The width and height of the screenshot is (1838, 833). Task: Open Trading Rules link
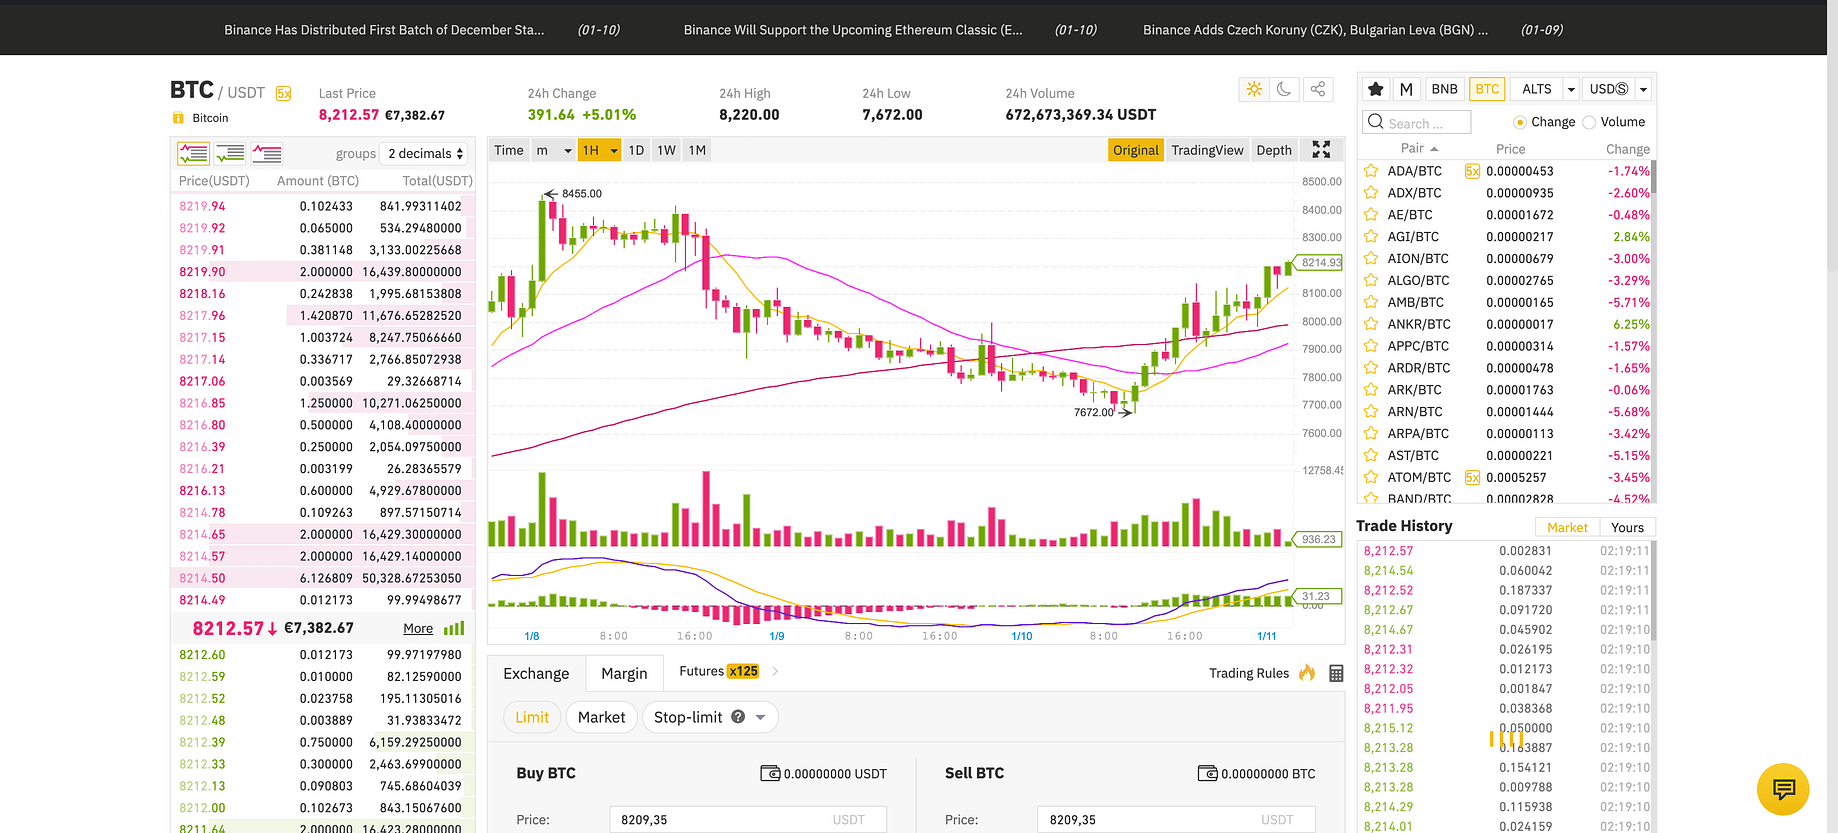pos(1249,673)
